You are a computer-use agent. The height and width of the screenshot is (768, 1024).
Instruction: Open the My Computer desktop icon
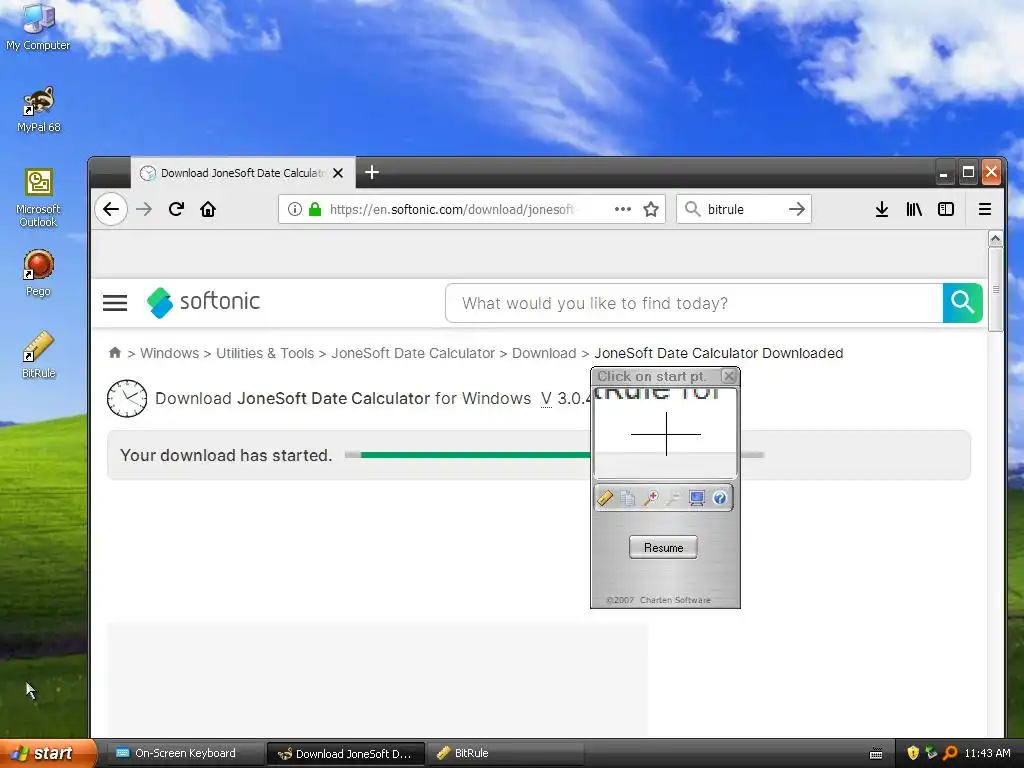pyautogui.click(x=38, y=27)
